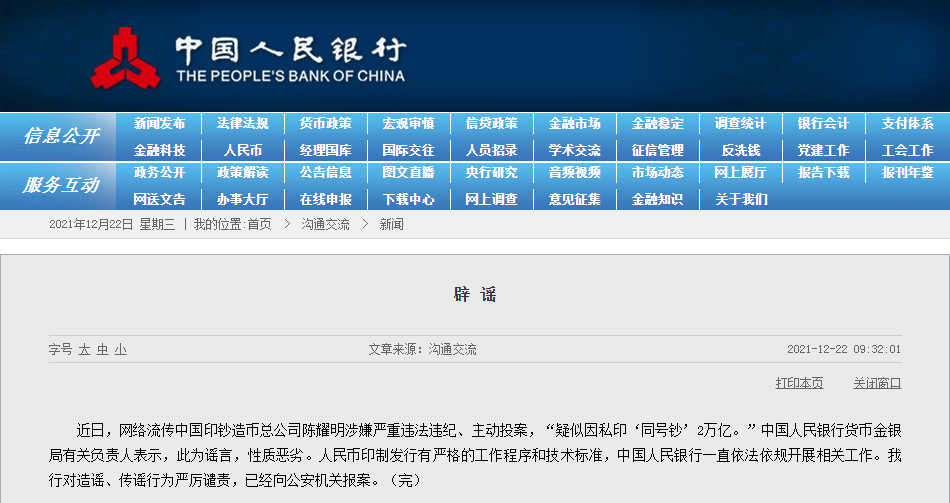This screenshot has width=950, height=503.
Task: Open 网送文告 service
Action: coord(159,199)
